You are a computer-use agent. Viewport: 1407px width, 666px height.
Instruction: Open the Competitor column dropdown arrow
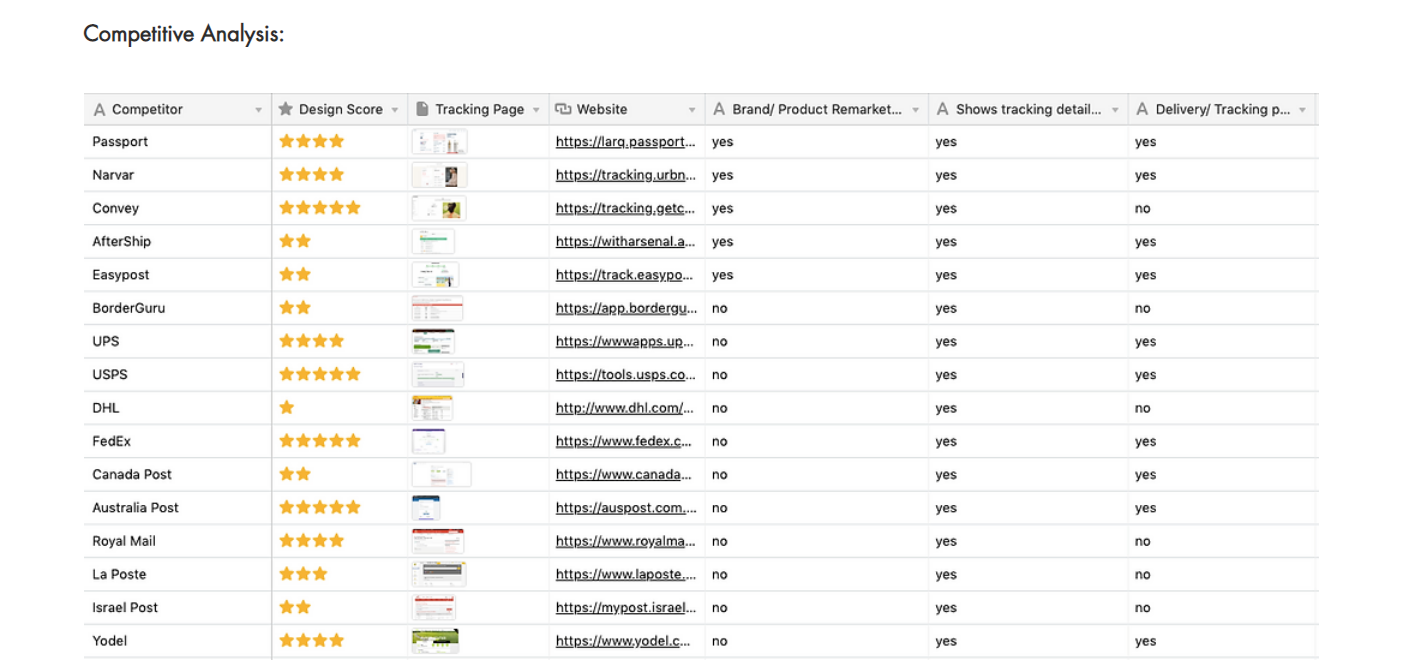[258, 110]
